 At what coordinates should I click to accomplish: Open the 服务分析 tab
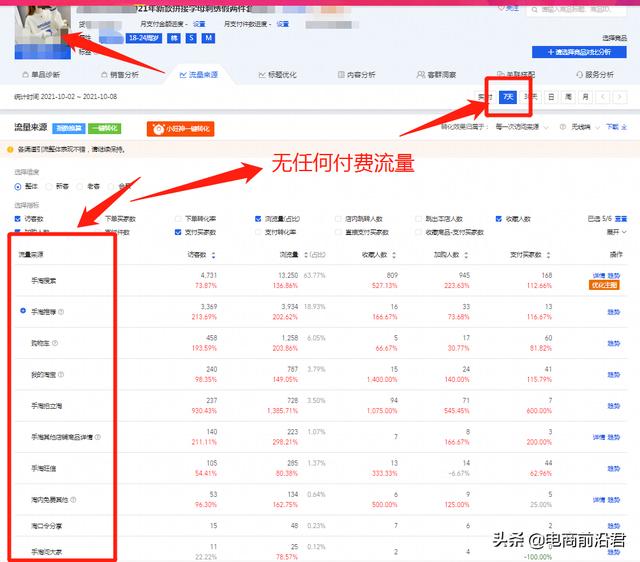pos(595,75)
